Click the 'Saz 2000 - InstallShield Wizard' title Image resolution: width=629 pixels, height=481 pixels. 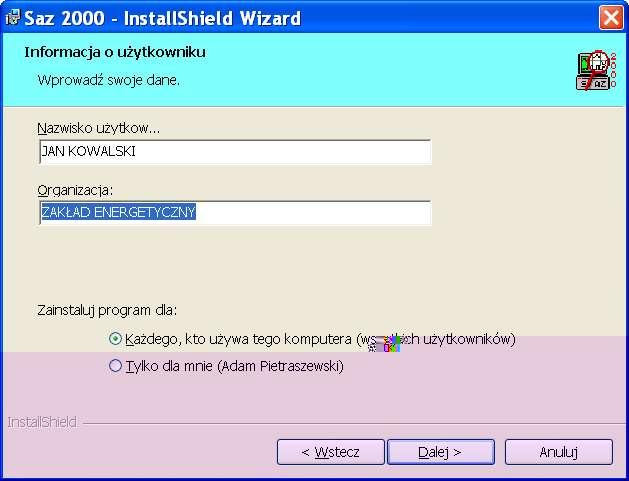162,18
